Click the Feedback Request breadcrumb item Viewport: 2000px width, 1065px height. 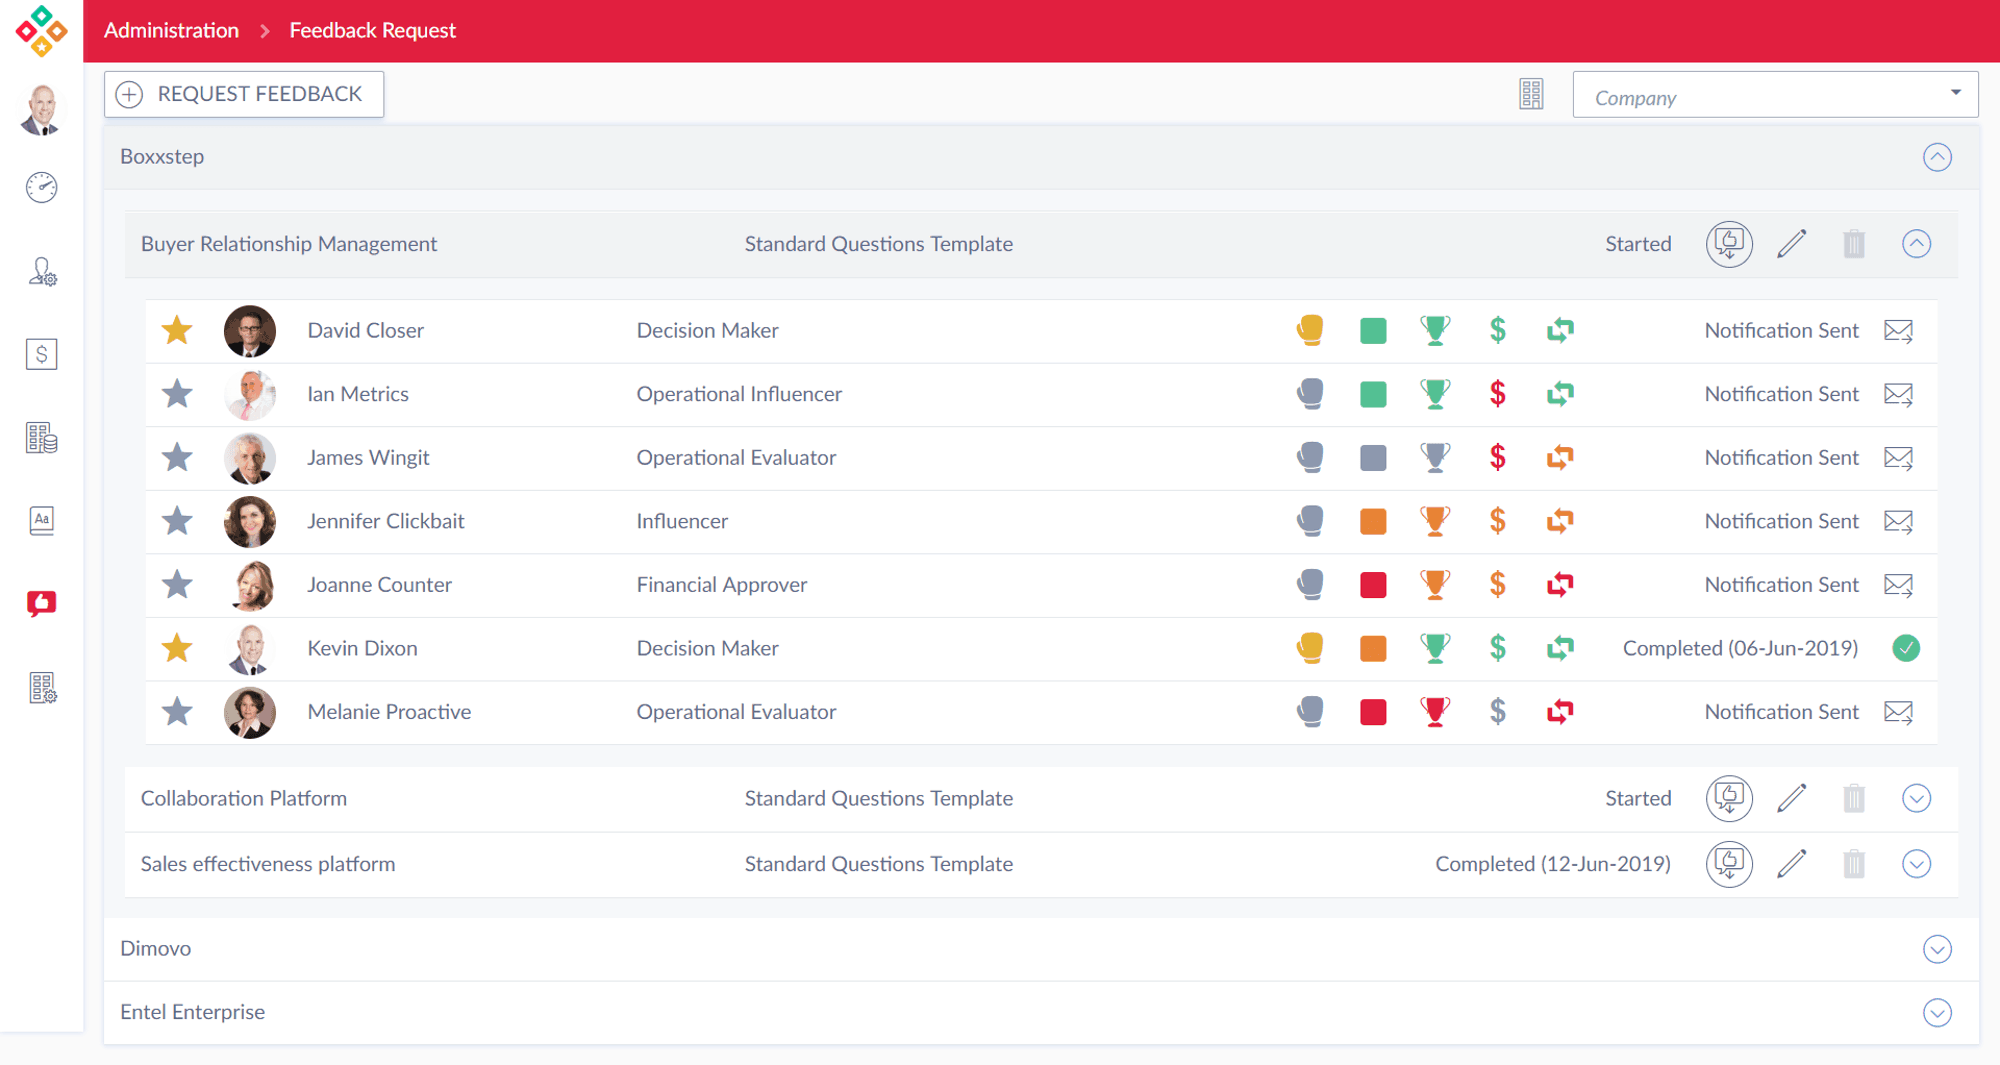[x=372, y=30]
